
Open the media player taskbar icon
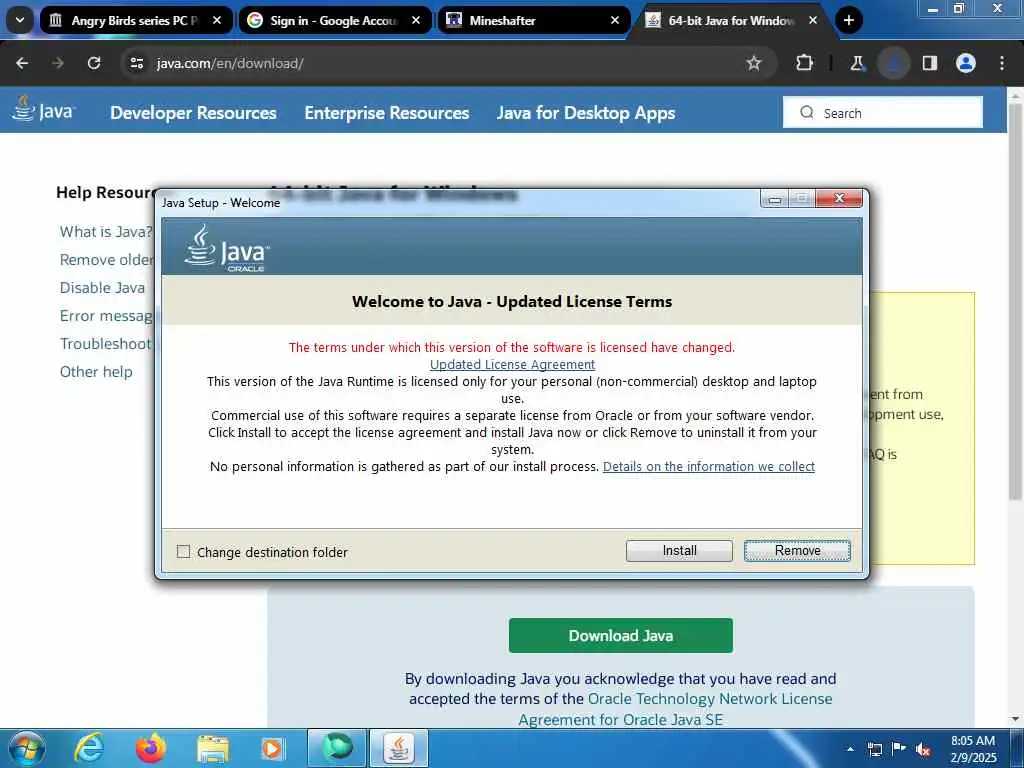[x=273, y=748]
